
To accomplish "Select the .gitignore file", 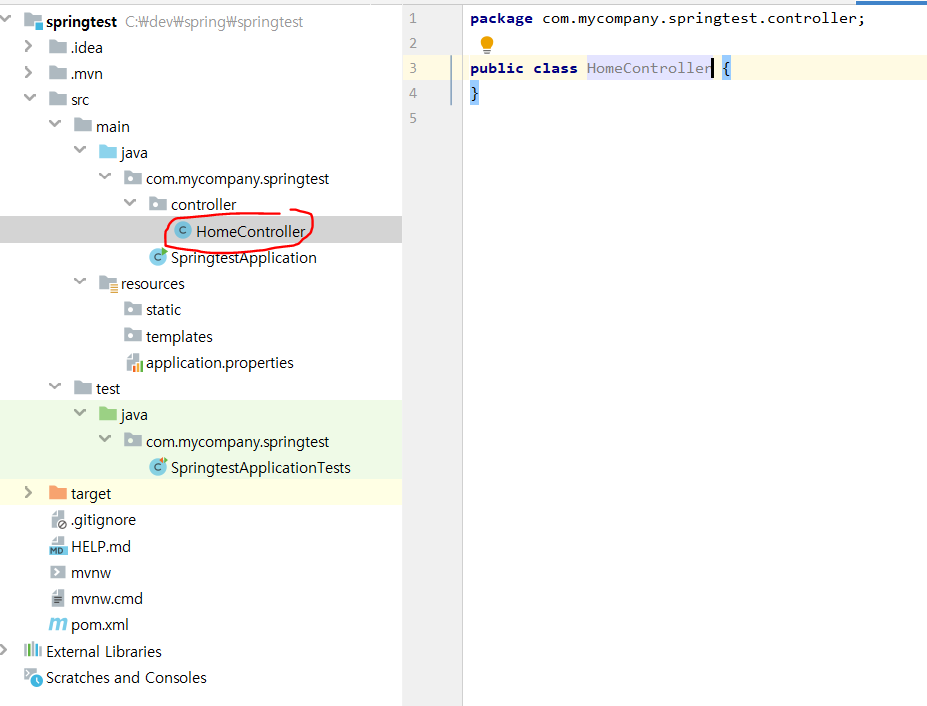I will pos(103,520).
